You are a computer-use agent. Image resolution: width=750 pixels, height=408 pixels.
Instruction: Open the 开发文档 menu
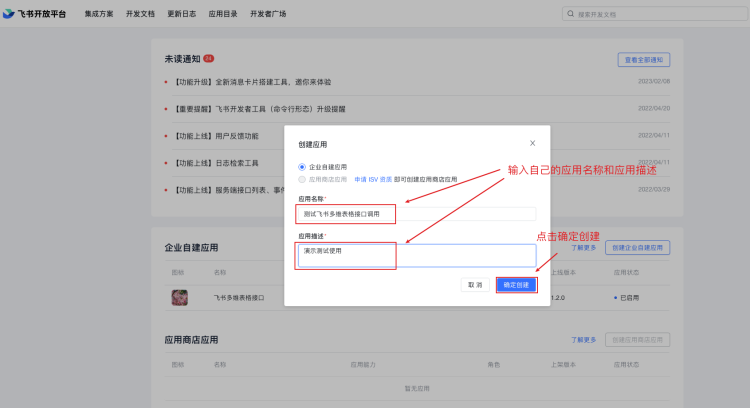[x=140, y=14]
